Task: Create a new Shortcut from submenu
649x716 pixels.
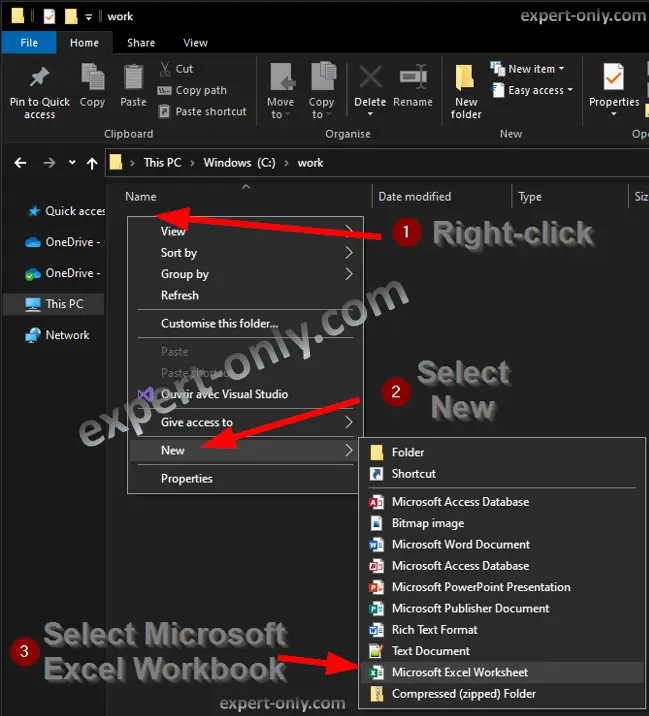Action: tap(502, 474)
